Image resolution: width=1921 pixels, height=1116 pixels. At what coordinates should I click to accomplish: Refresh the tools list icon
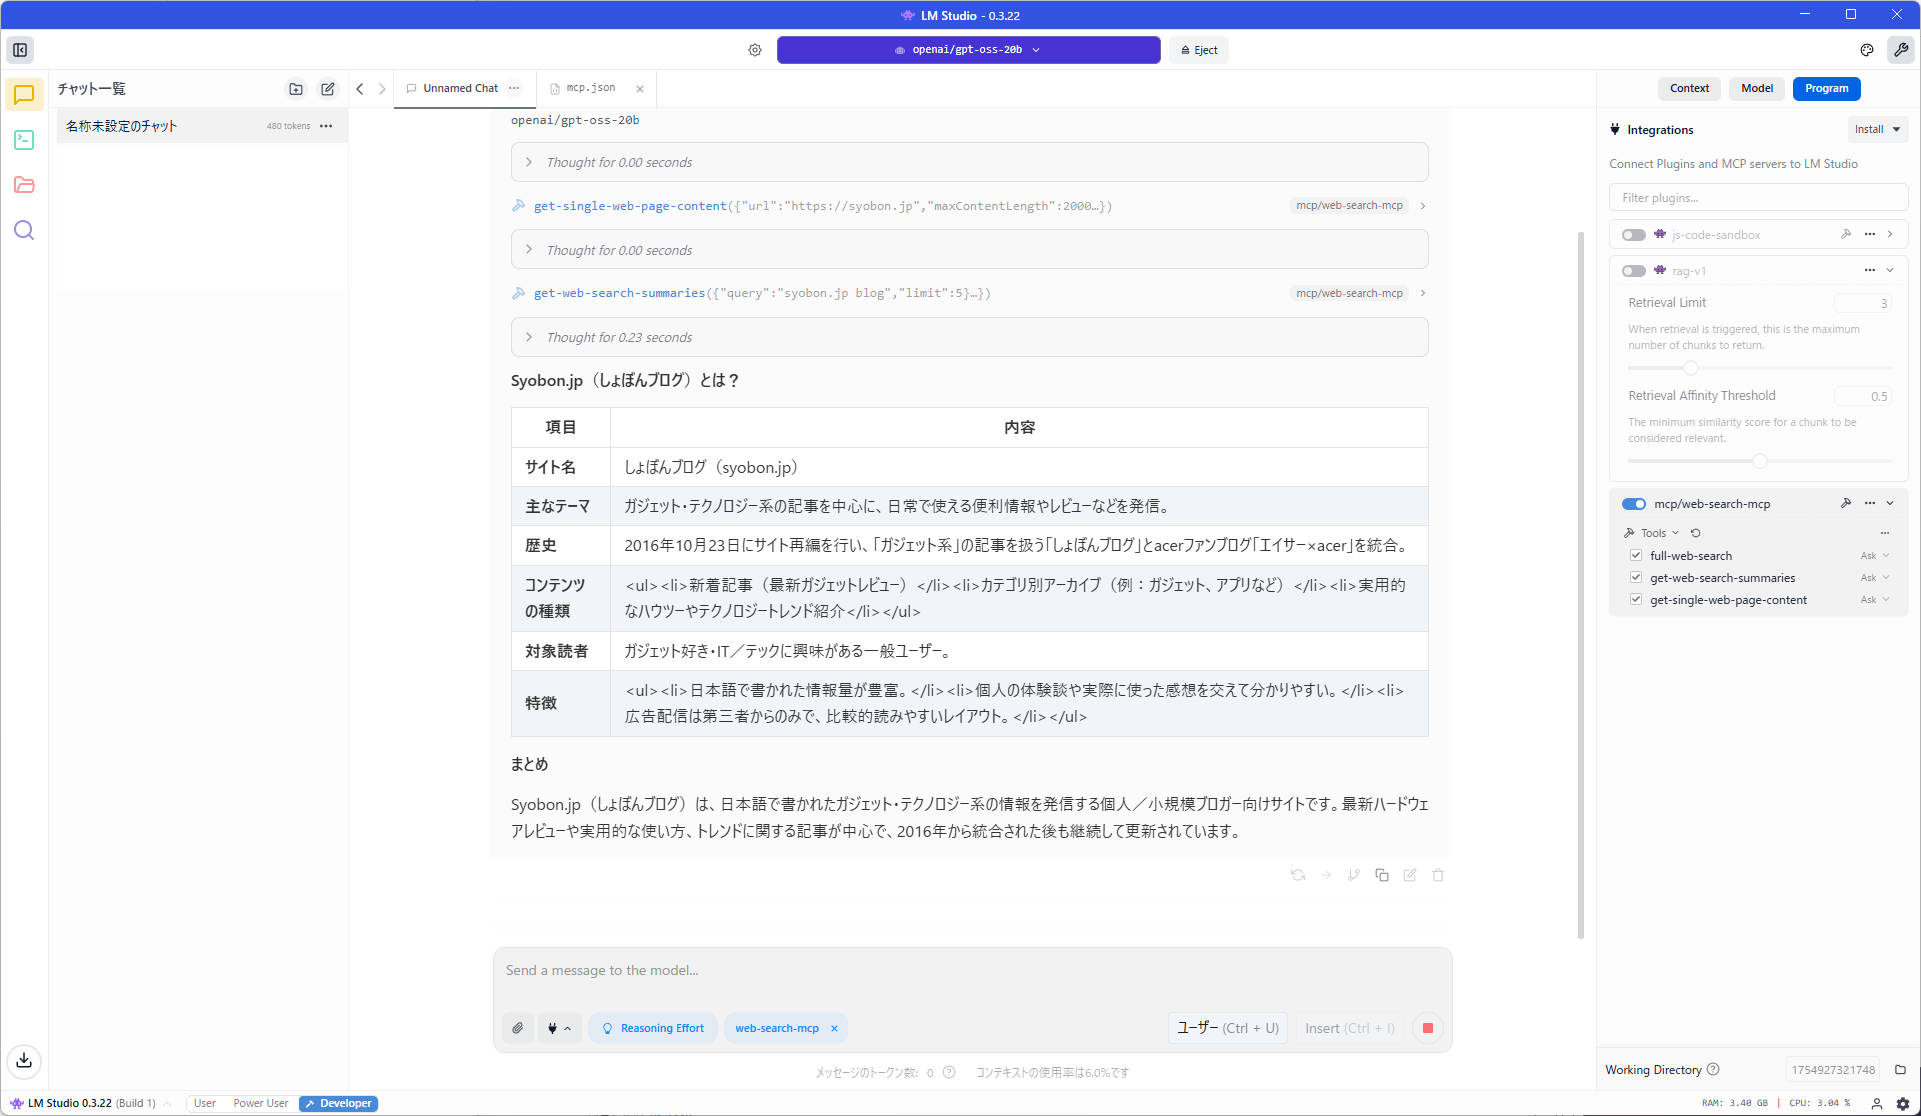click(x=1696, y=533)
